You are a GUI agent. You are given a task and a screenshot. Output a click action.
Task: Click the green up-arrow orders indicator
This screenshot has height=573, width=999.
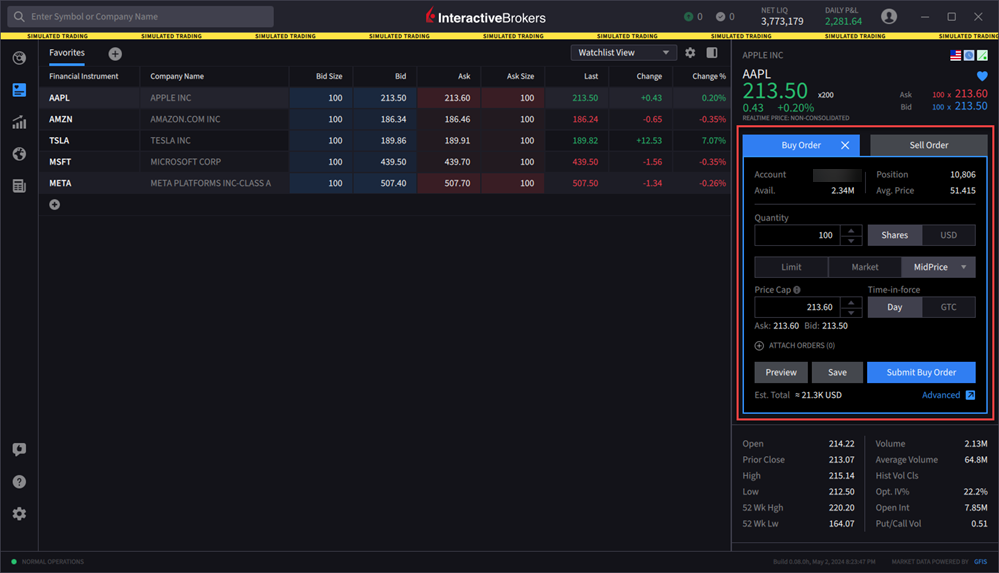[688, 17]
